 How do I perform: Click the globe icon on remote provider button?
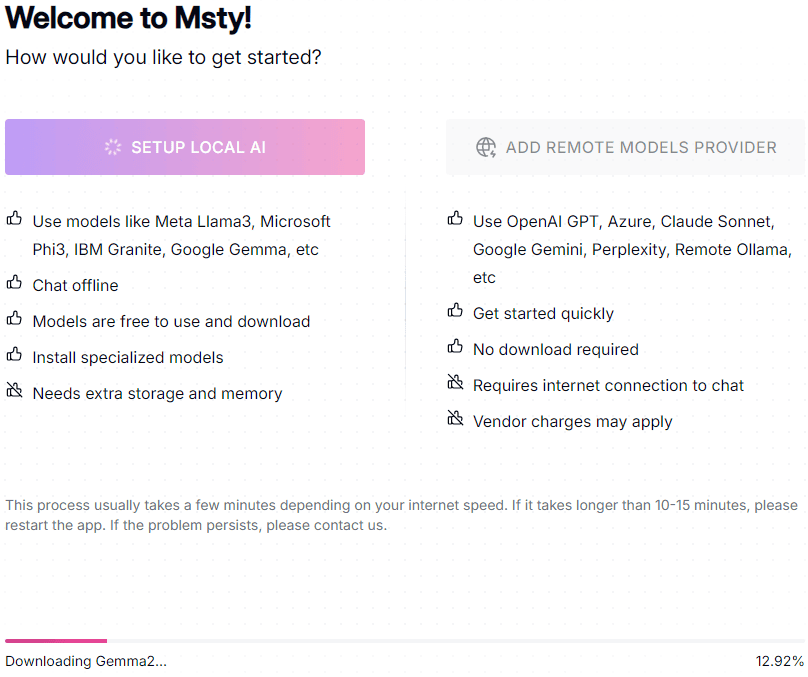click(x=486, y=148)
